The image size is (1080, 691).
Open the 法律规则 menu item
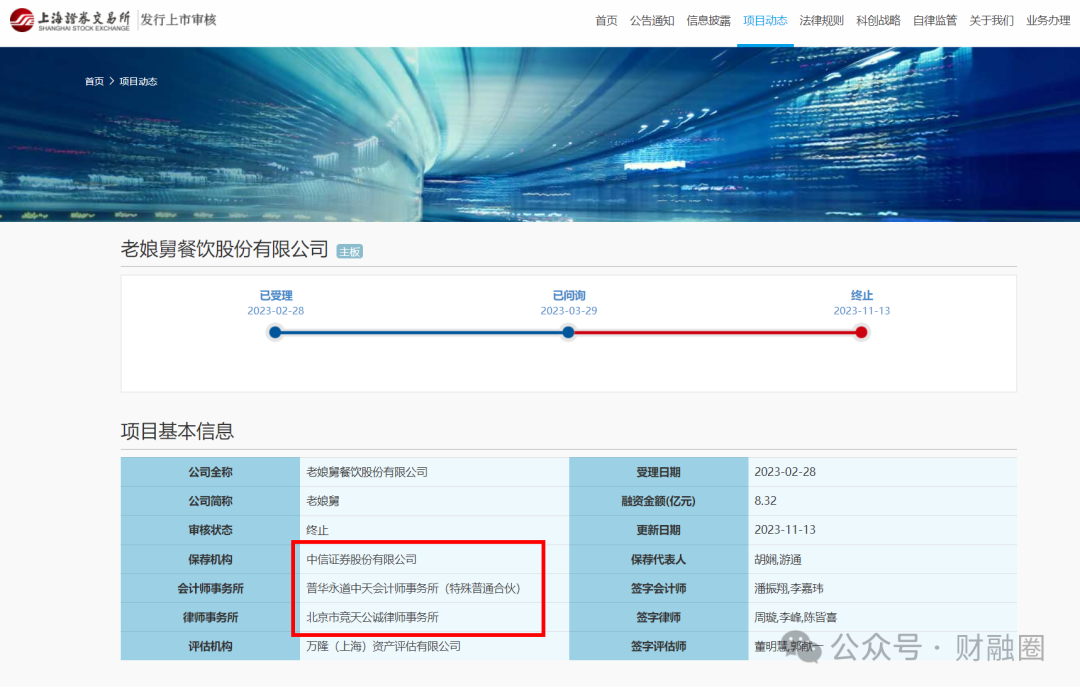pyautogui.click(x=821, y=21)
